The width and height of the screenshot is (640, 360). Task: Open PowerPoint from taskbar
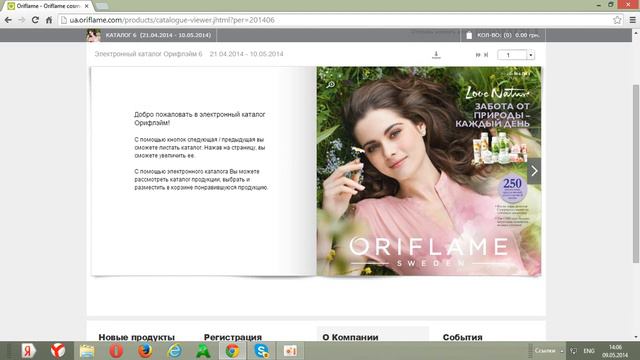(291, 351)
